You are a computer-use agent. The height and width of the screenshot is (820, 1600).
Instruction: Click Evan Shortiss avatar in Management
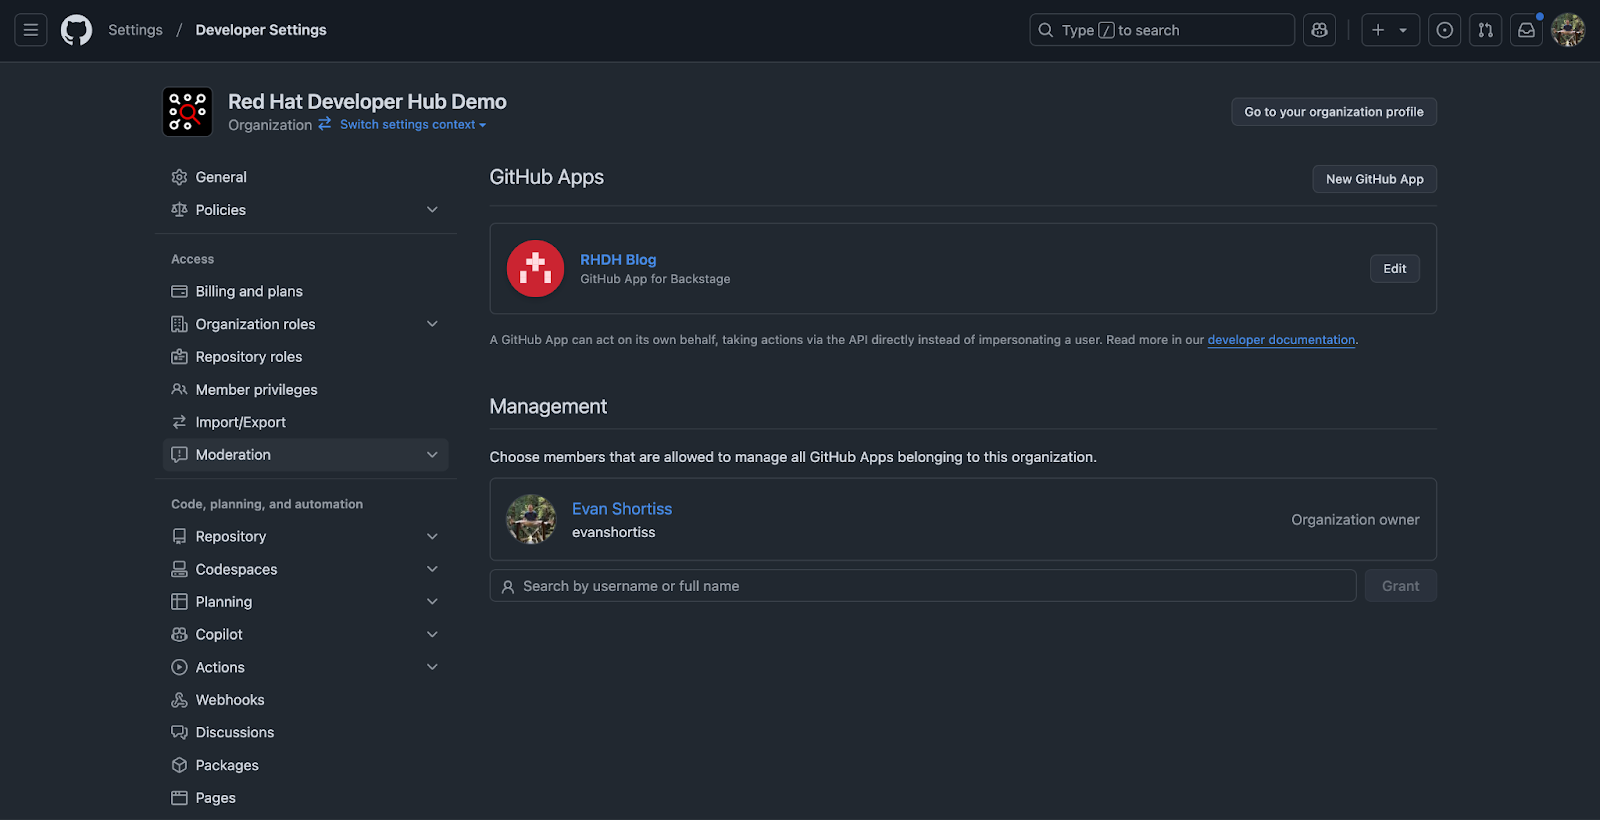tap(531, 519)
